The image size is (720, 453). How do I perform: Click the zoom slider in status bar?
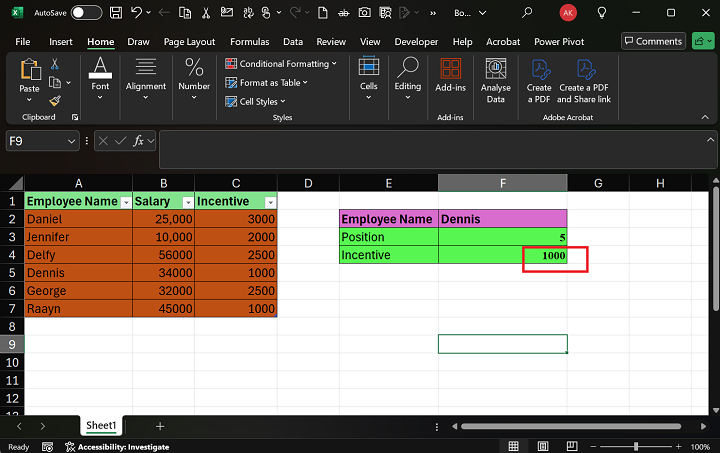636,446
